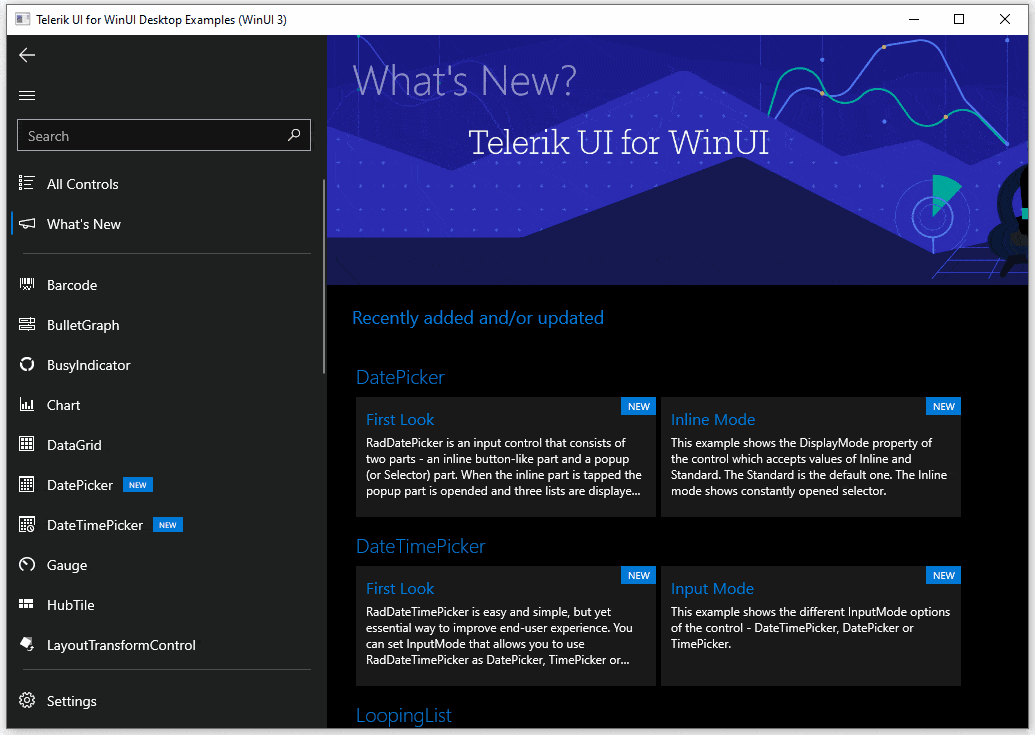Open the LoopingList heading link
1035x735 pixels.
tap(403, 715)
